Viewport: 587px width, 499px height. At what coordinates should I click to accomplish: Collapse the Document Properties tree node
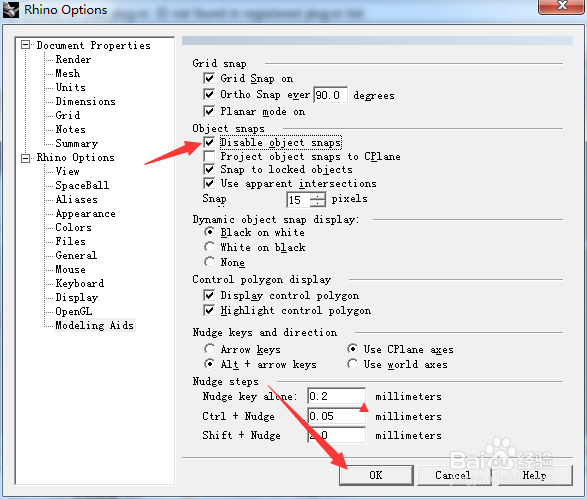tap(25, 45)
